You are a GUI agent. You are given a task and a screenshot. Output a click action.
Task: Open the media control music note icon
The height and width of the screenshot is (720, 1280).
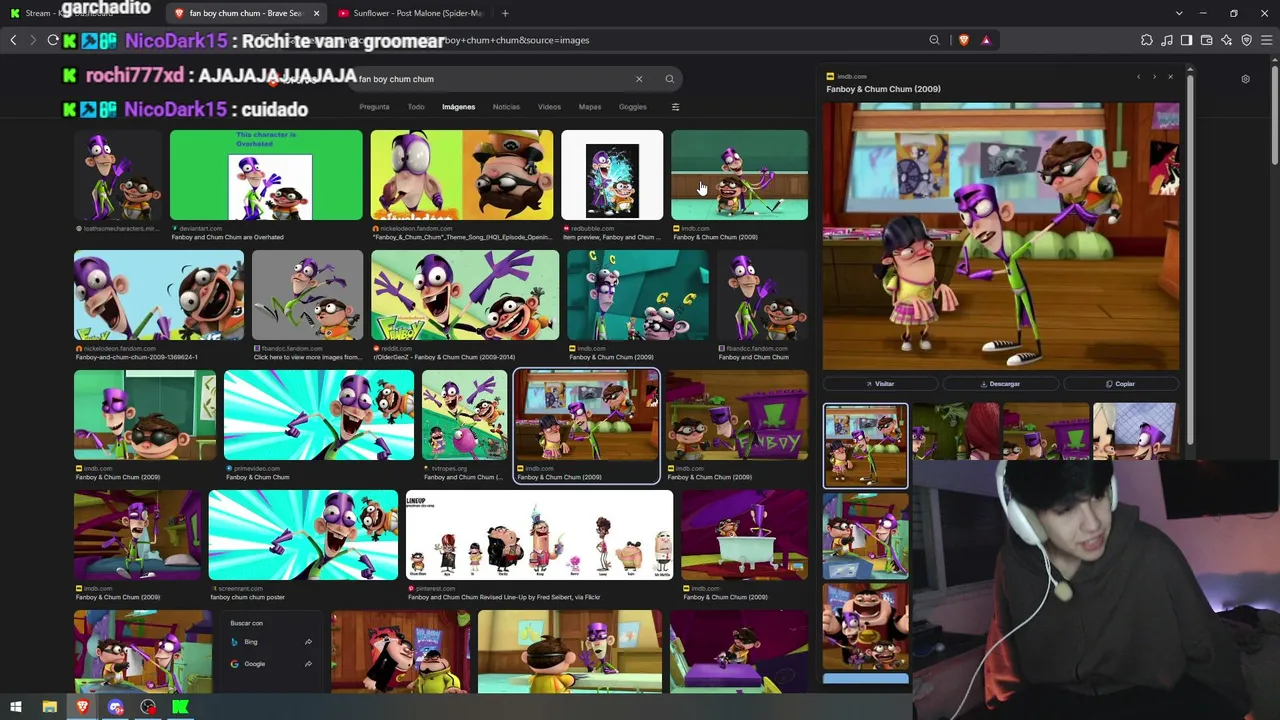[1167, 40]
